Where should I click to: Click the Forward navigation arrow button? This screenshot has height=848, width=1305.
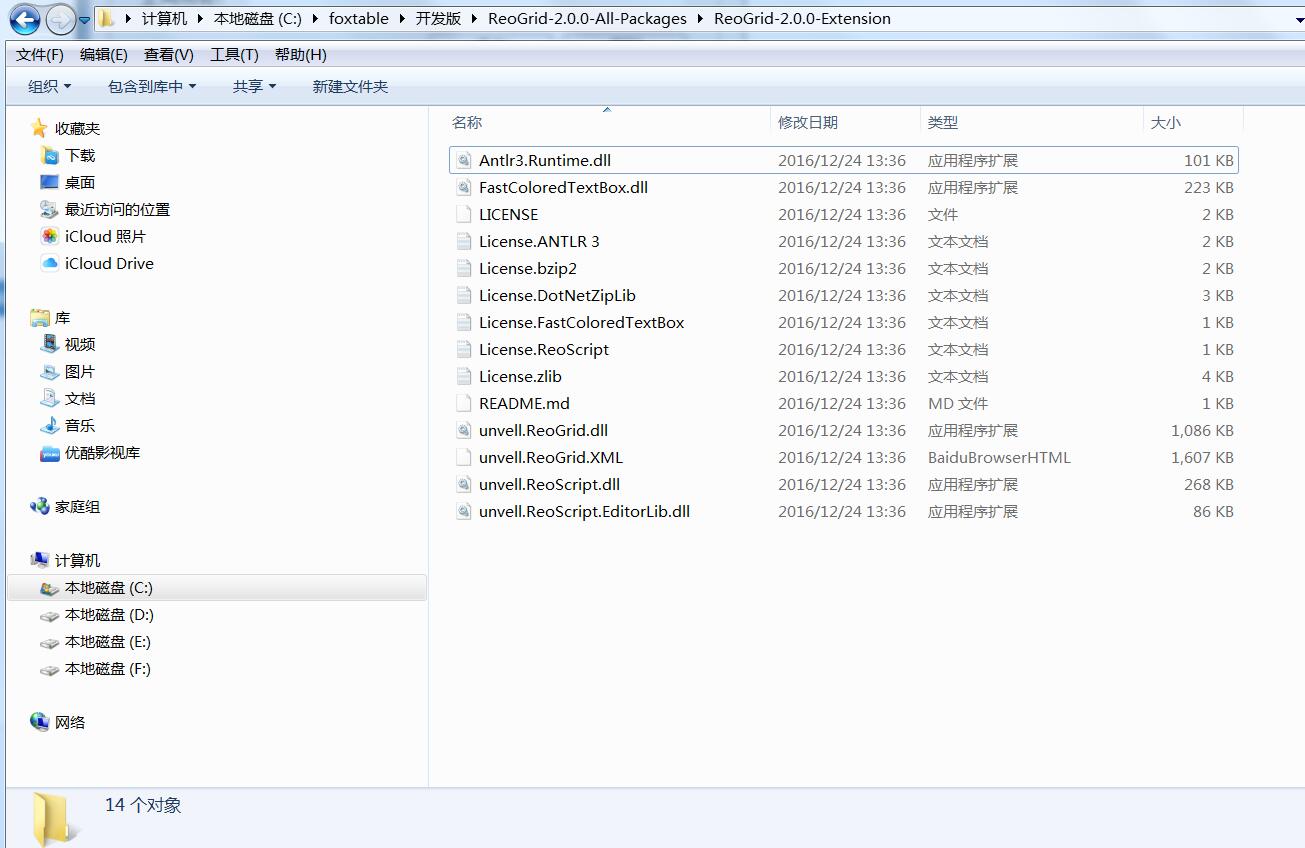point(61,18)
